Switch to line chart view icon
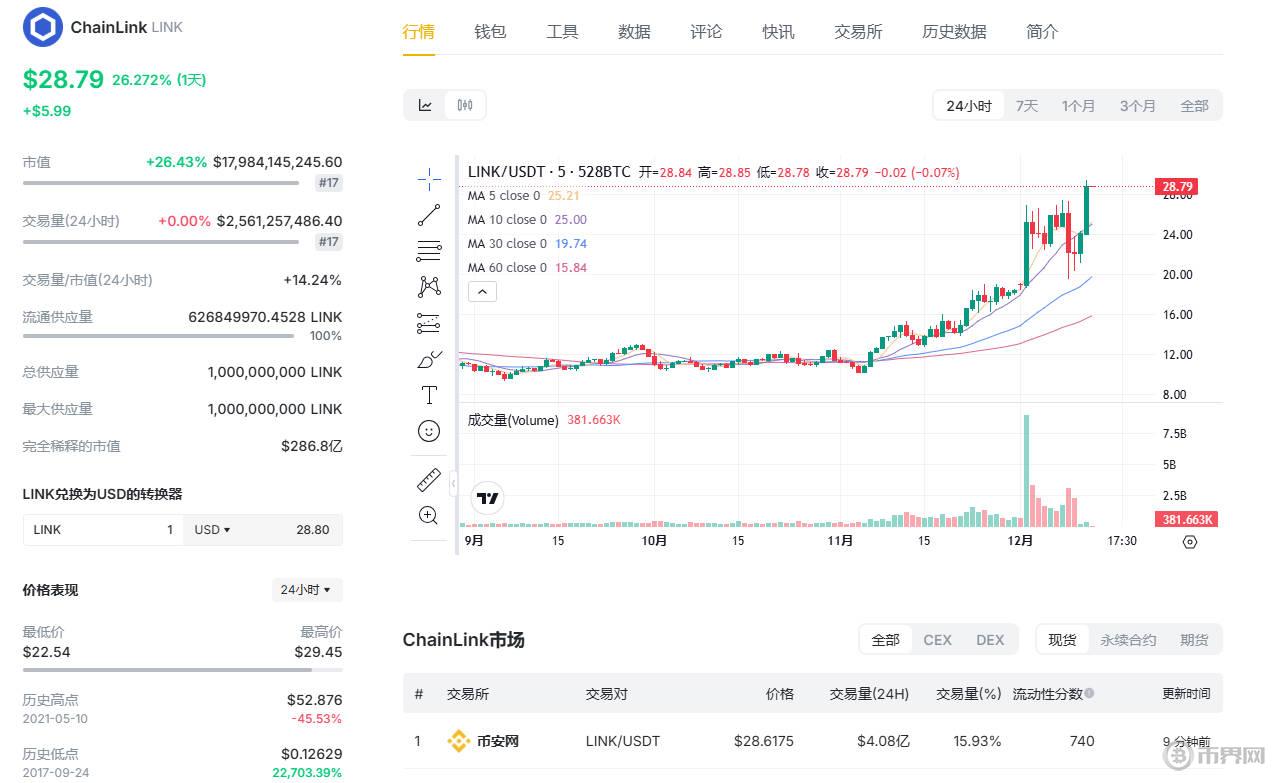 point(425,105)
